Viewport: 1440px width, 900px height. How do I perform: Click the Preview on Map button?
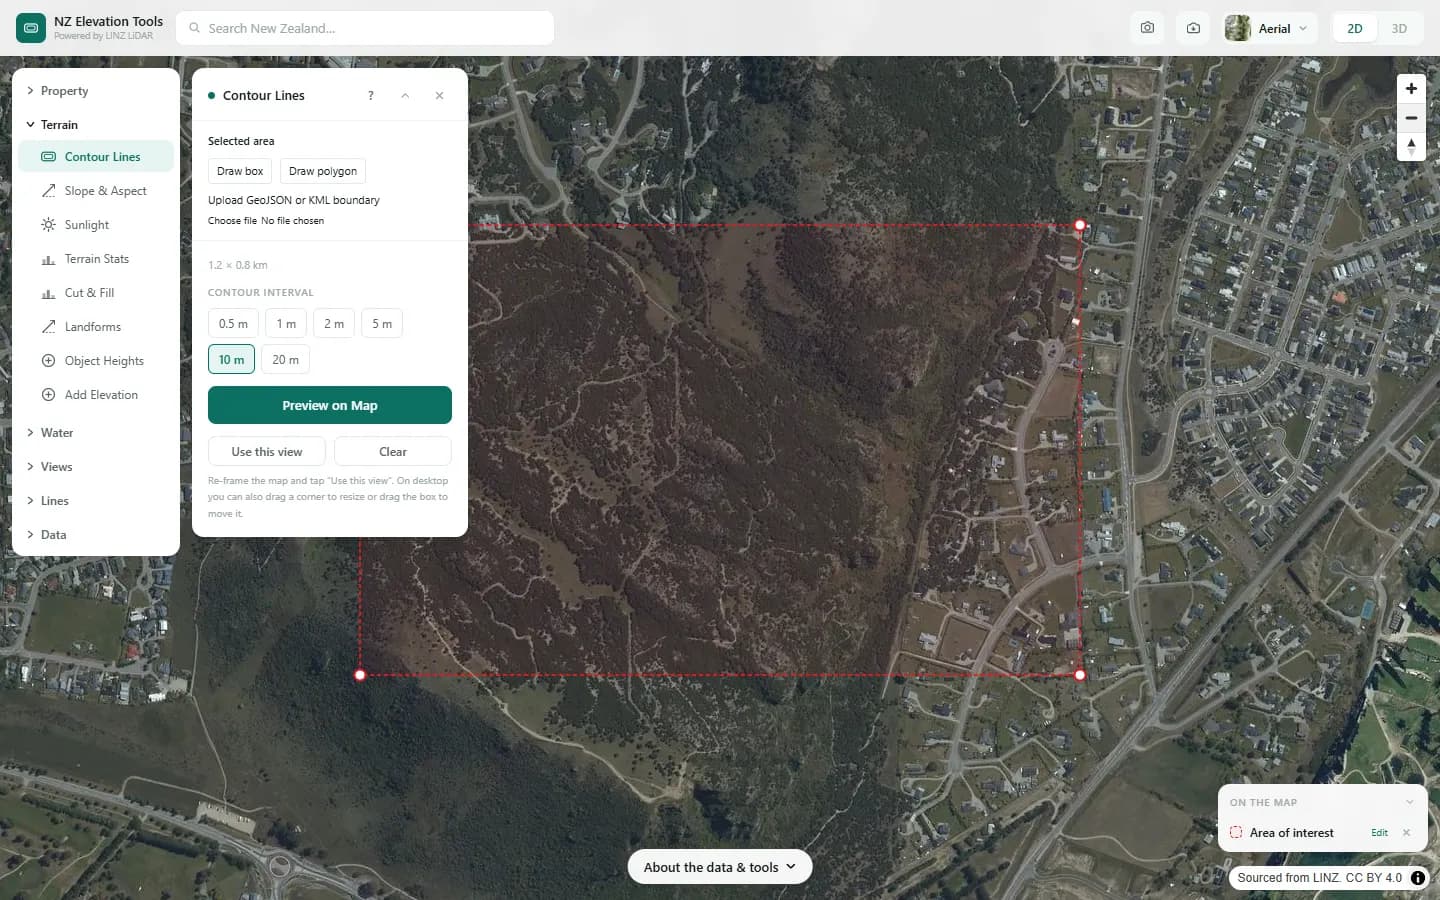[330, 405]
